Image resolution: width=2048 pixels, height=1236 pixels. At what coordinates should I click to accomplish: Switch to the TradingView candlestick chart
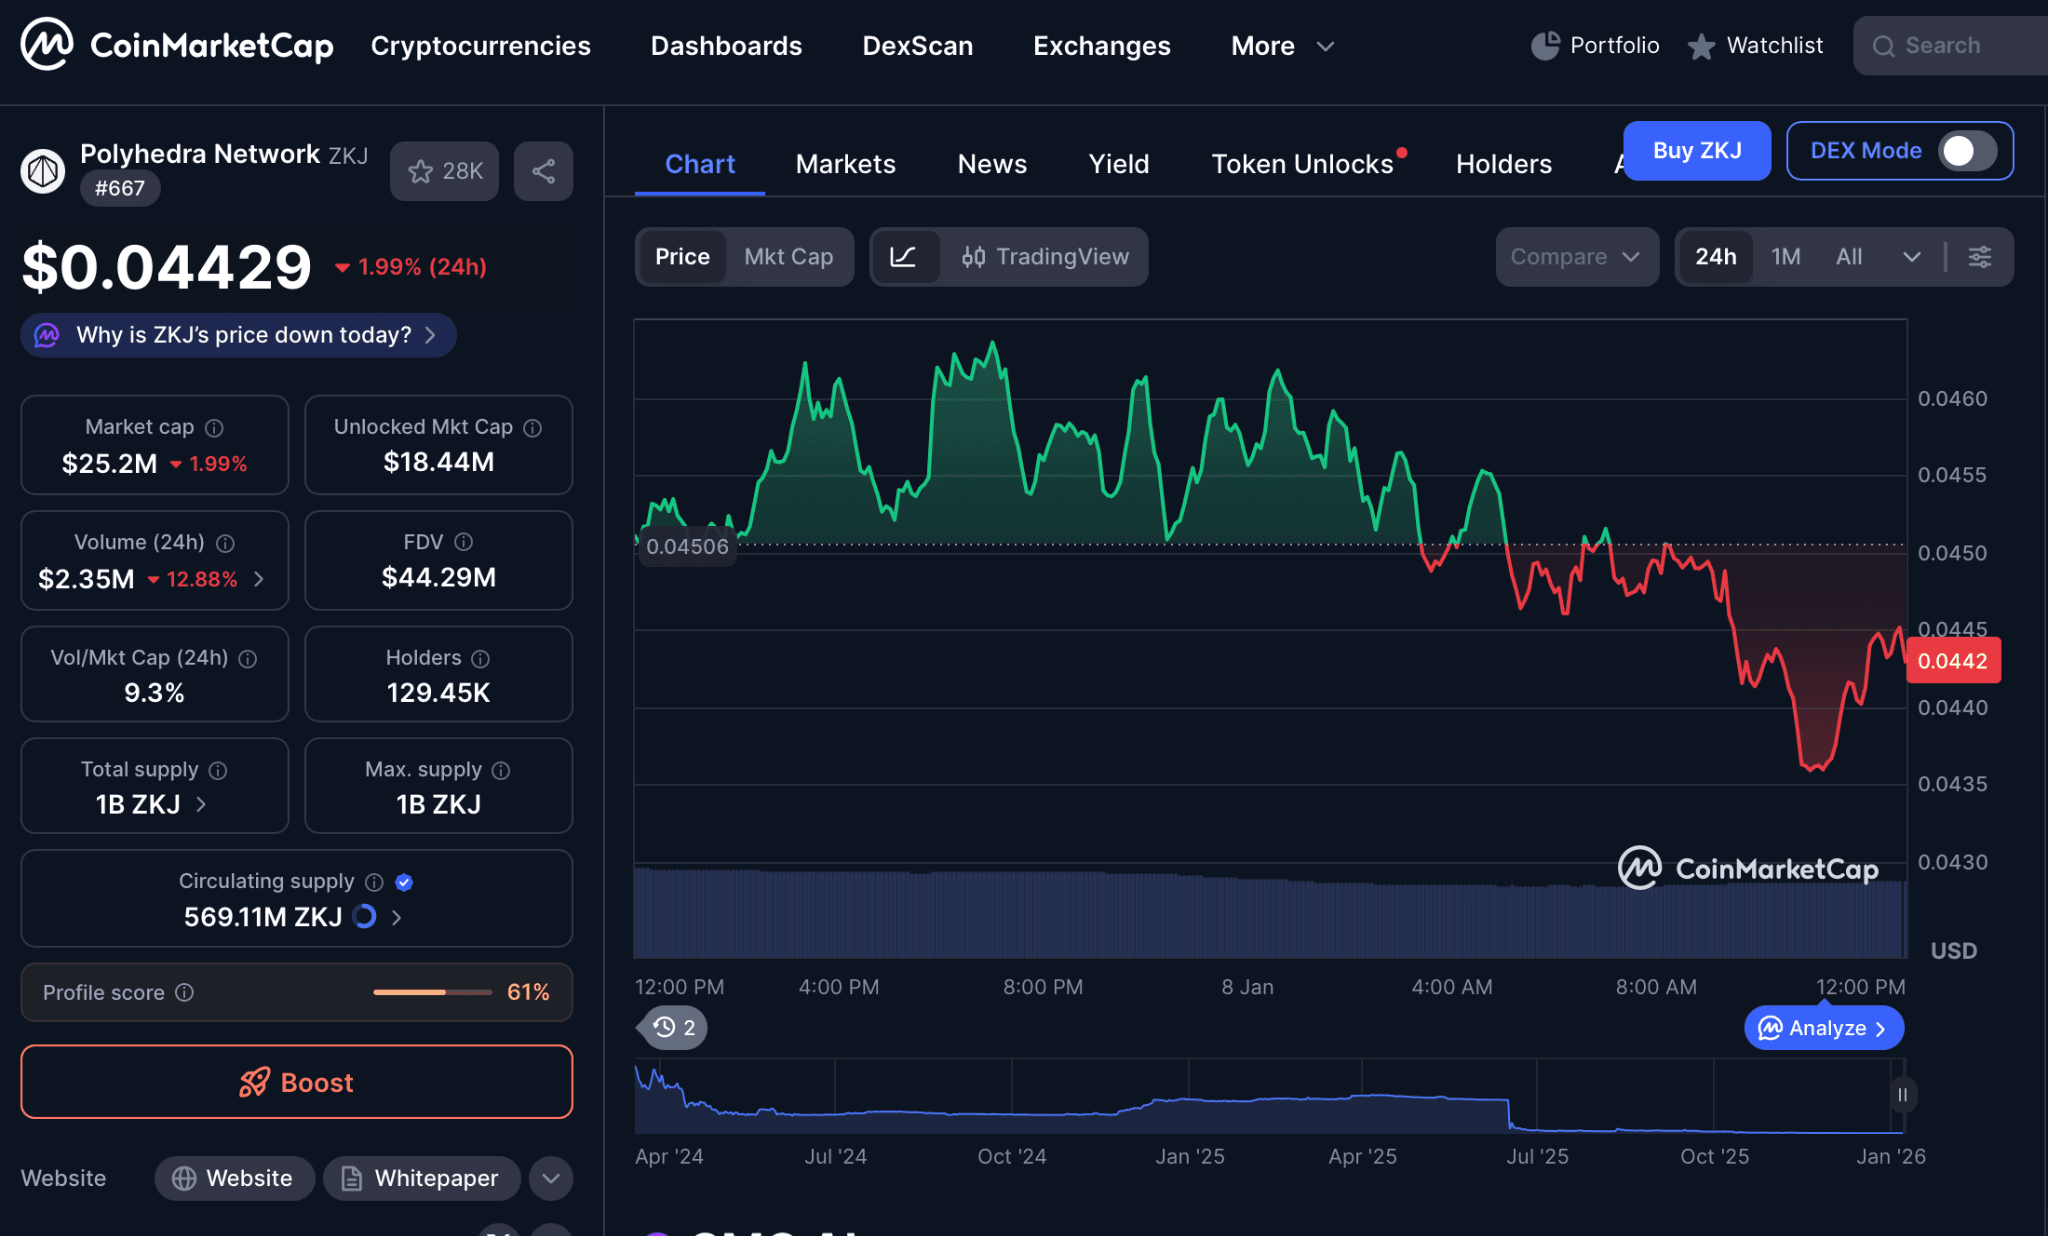1046,257
